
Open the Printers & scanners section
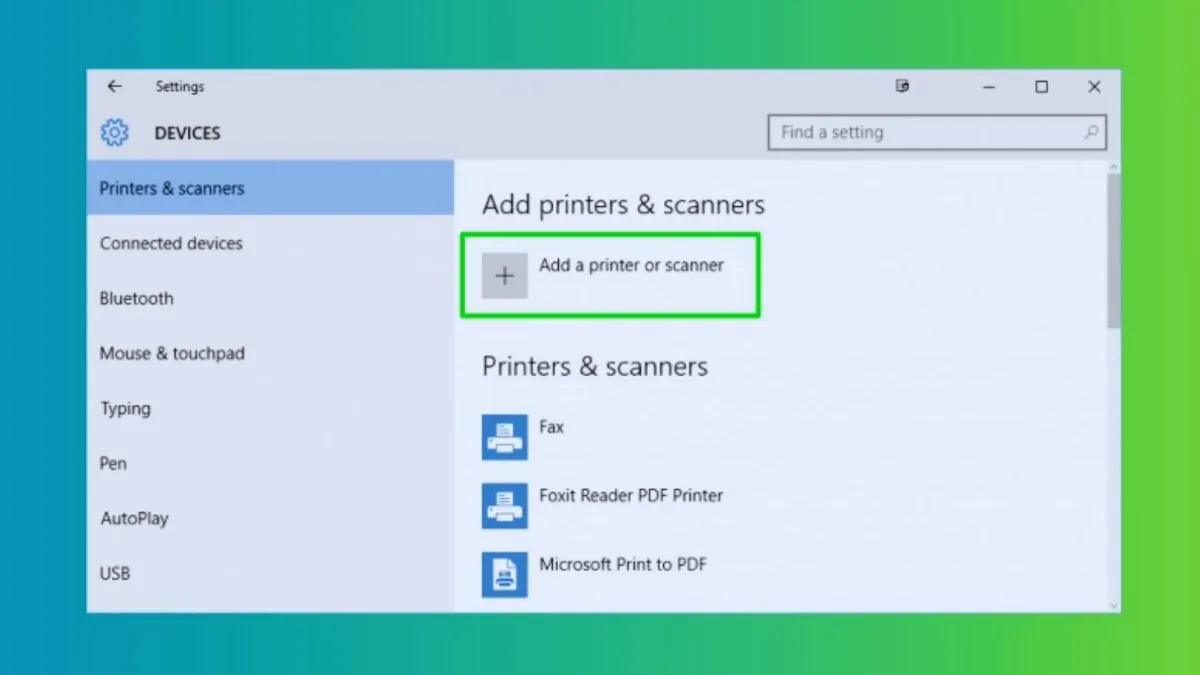tap(171, 188)
